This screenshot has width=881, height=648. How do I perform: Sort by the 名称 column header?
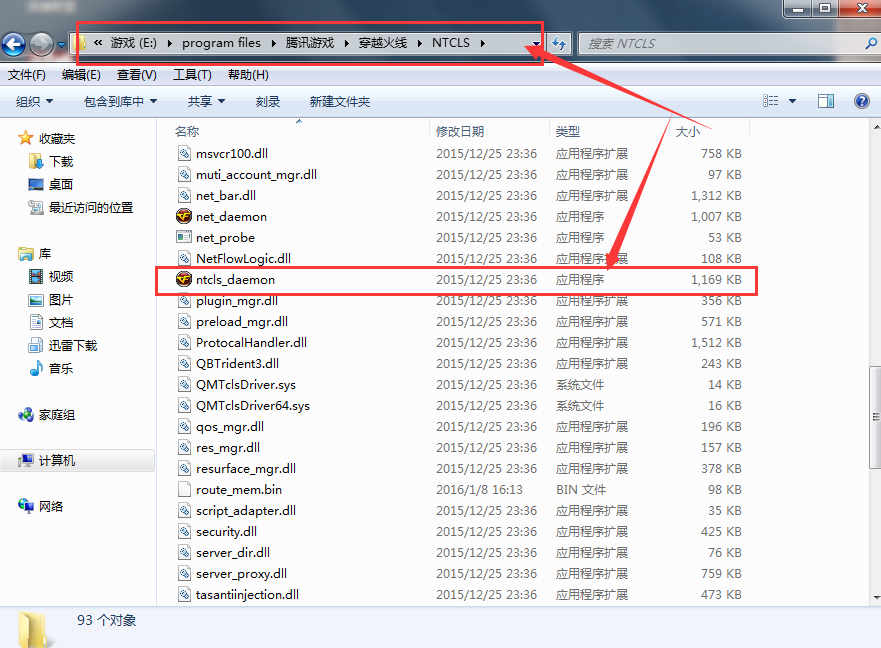pos(187,132)
